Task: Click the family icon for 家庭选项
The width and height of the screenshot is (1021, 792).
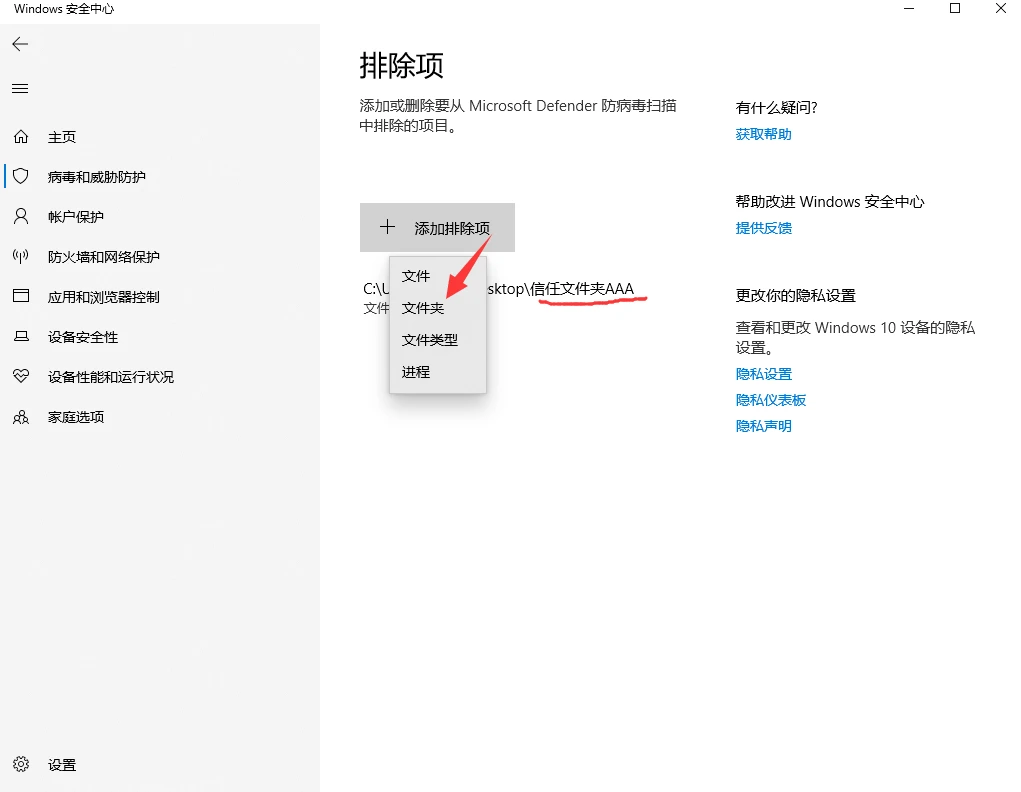Action: tap(21, 417)
